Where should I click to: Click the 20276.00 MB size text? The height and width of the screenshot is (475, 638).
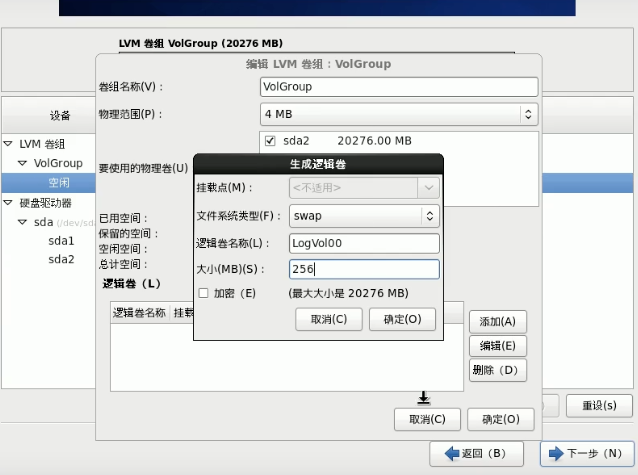pyautogui.click(x=374, y=141)
